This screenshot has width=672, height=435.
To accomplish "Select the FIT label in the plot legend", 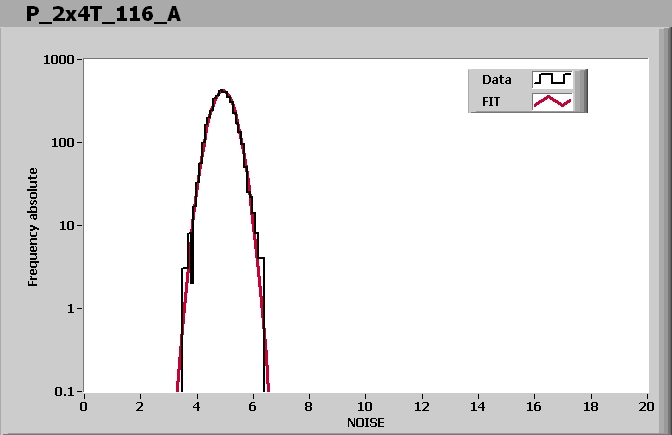I will click(493, 101).
